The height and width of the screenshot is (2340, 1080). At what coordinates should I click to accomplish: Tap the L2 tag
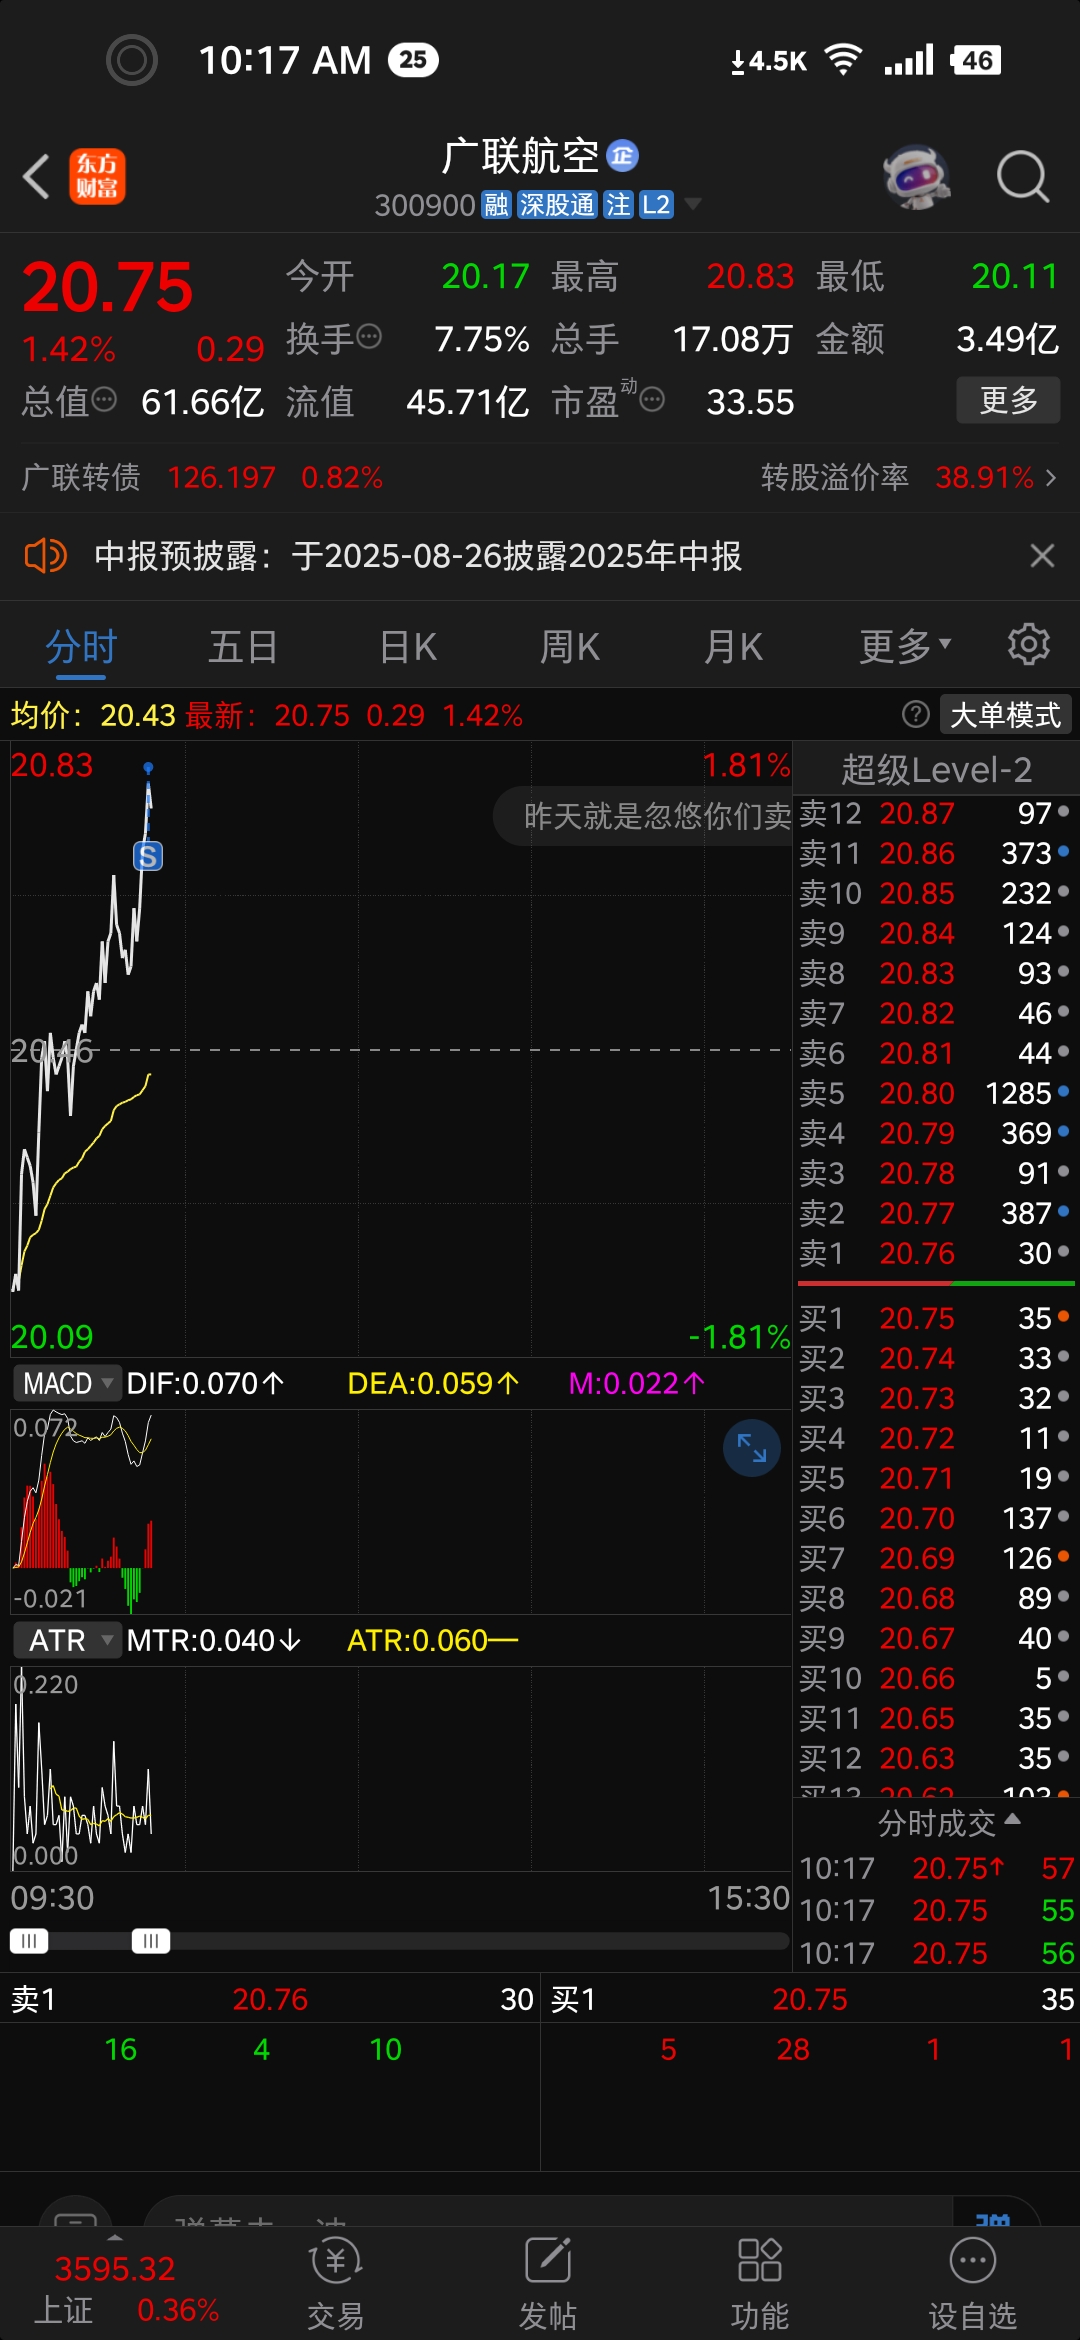click(656, 205)
